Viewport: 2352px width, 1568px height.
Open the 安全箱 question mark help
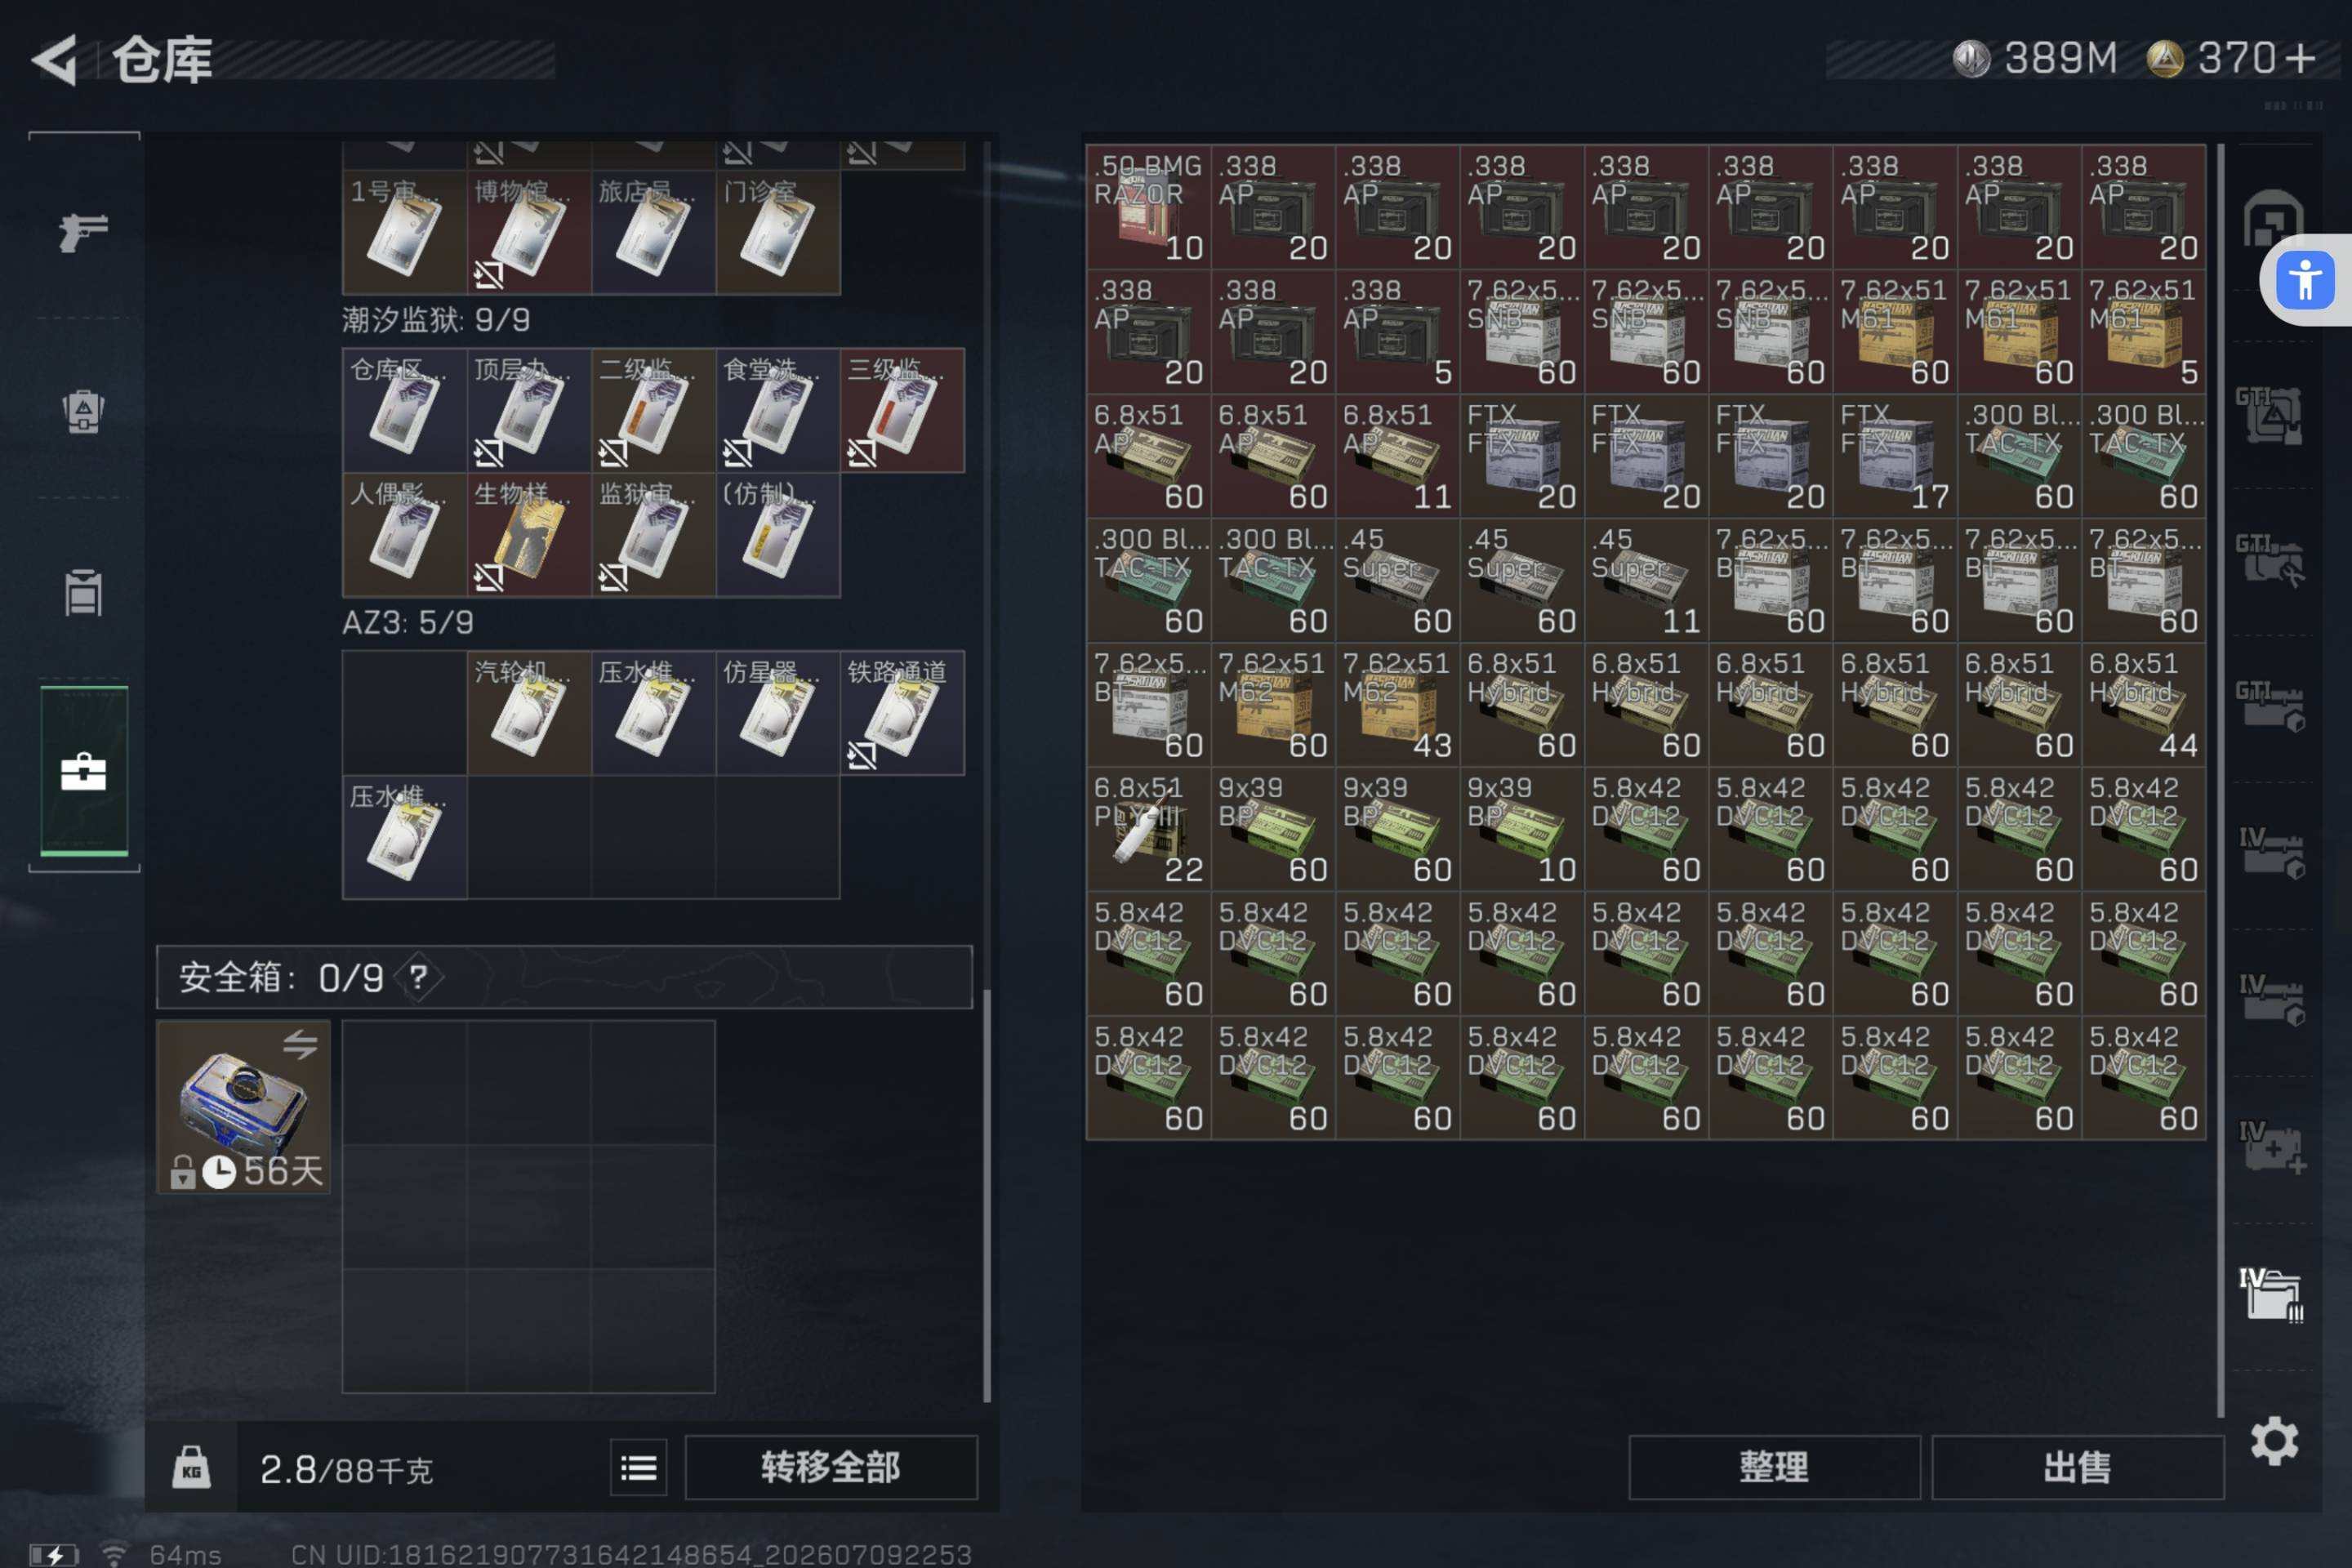coord(419,977)
